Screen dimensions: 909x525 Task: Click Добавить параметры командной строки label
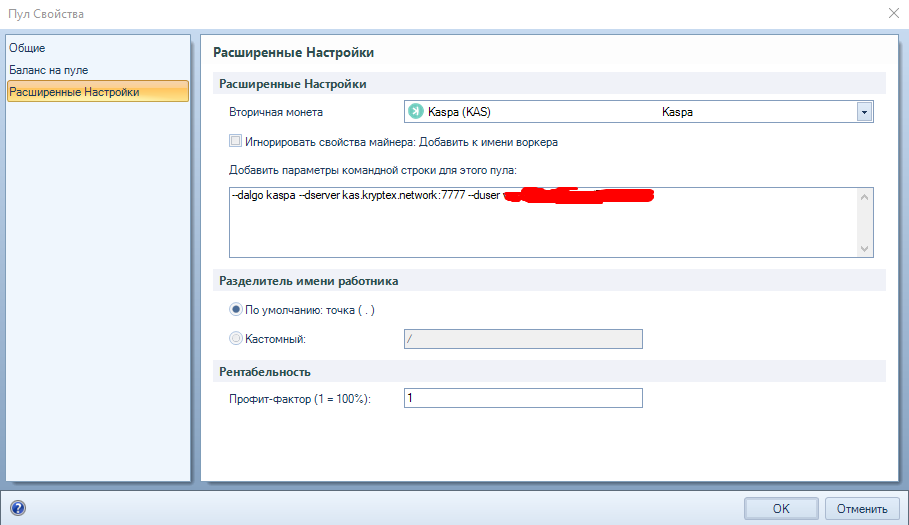[373, 170]
